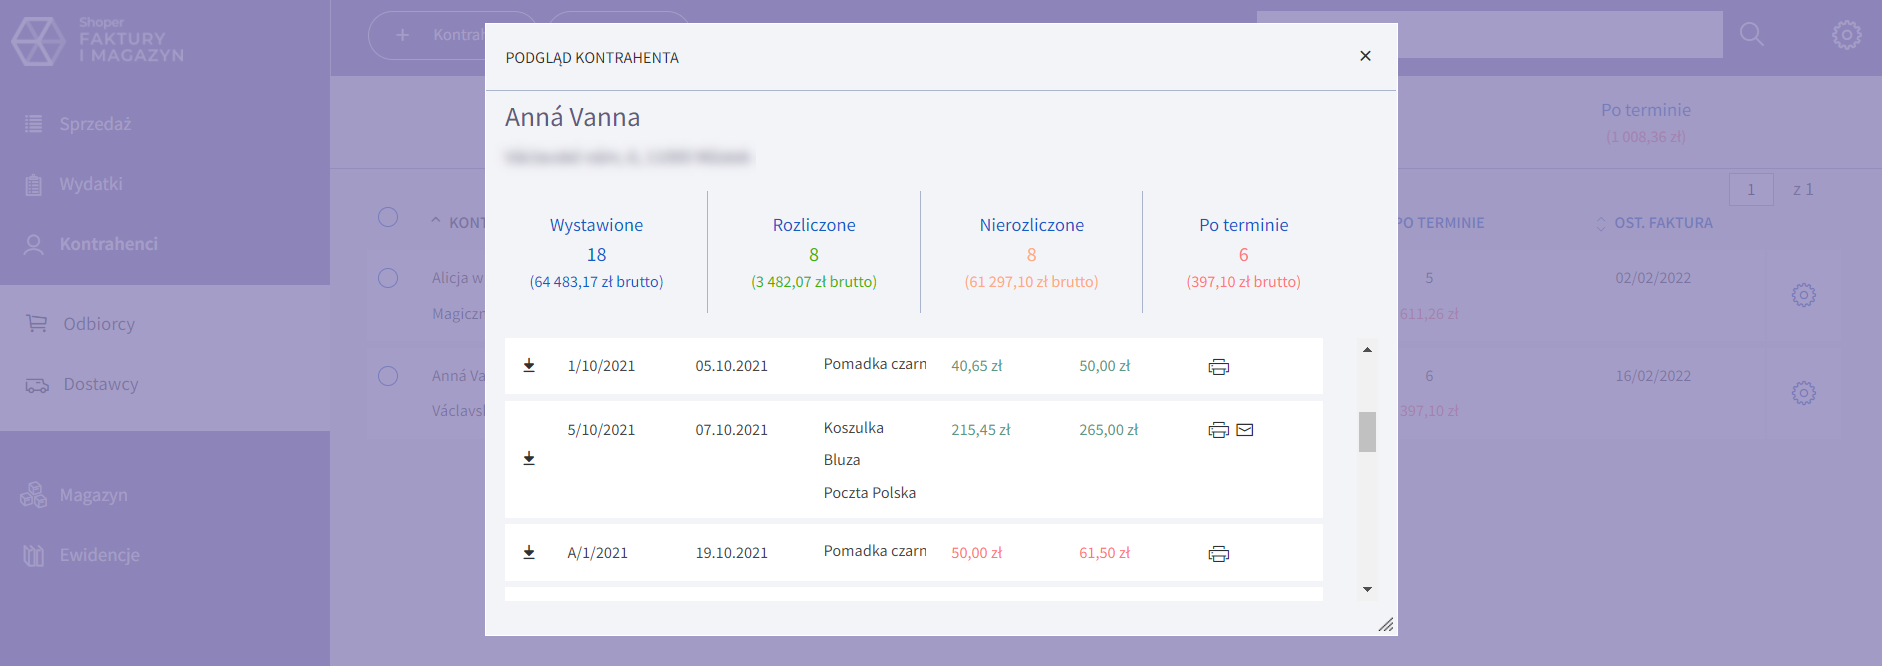1882x666 pixels.
Task: Open Sprzedaż in sidebar
Action: click(95, 124)
